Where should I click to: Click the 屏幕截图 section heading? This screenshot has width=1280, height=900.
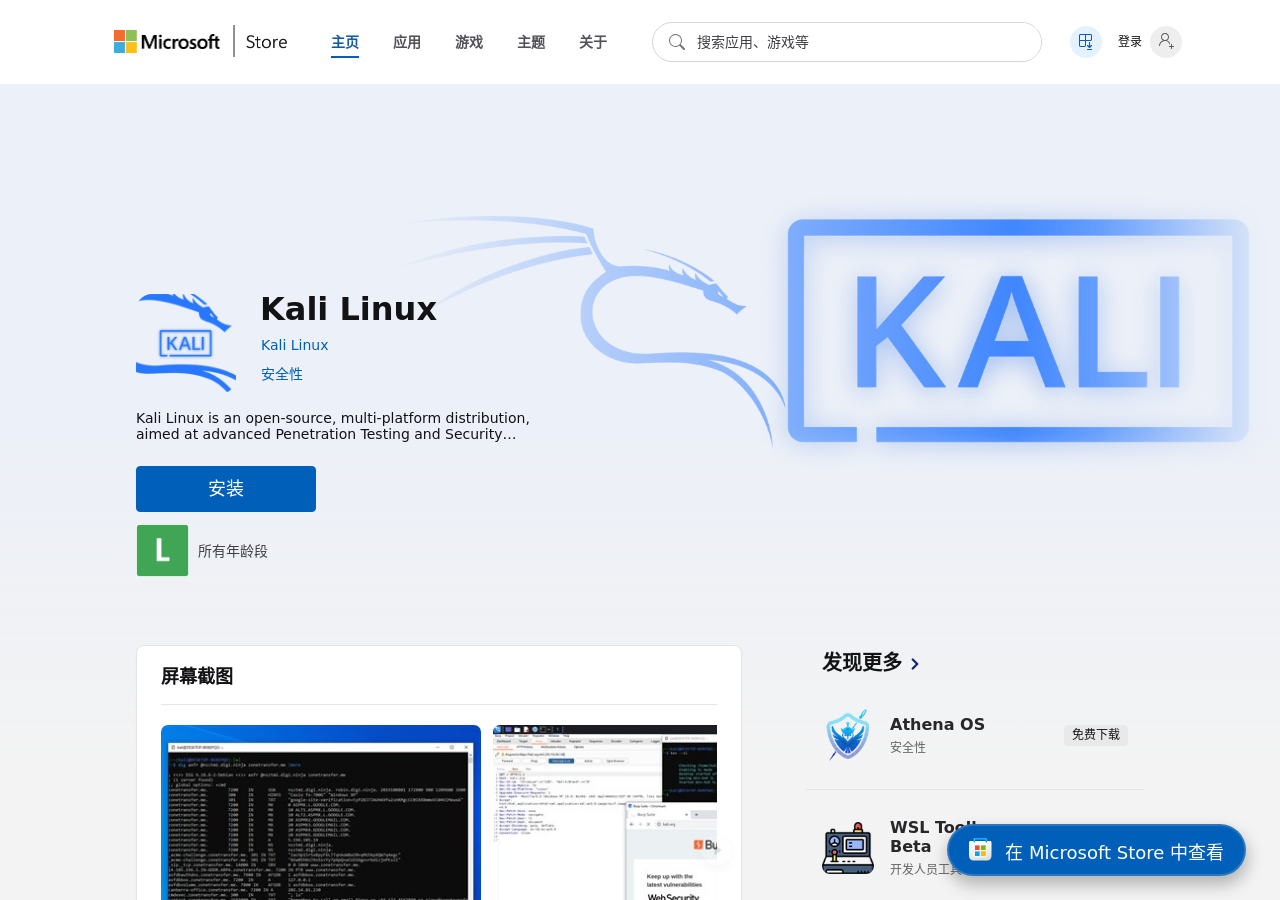[197, 676]
